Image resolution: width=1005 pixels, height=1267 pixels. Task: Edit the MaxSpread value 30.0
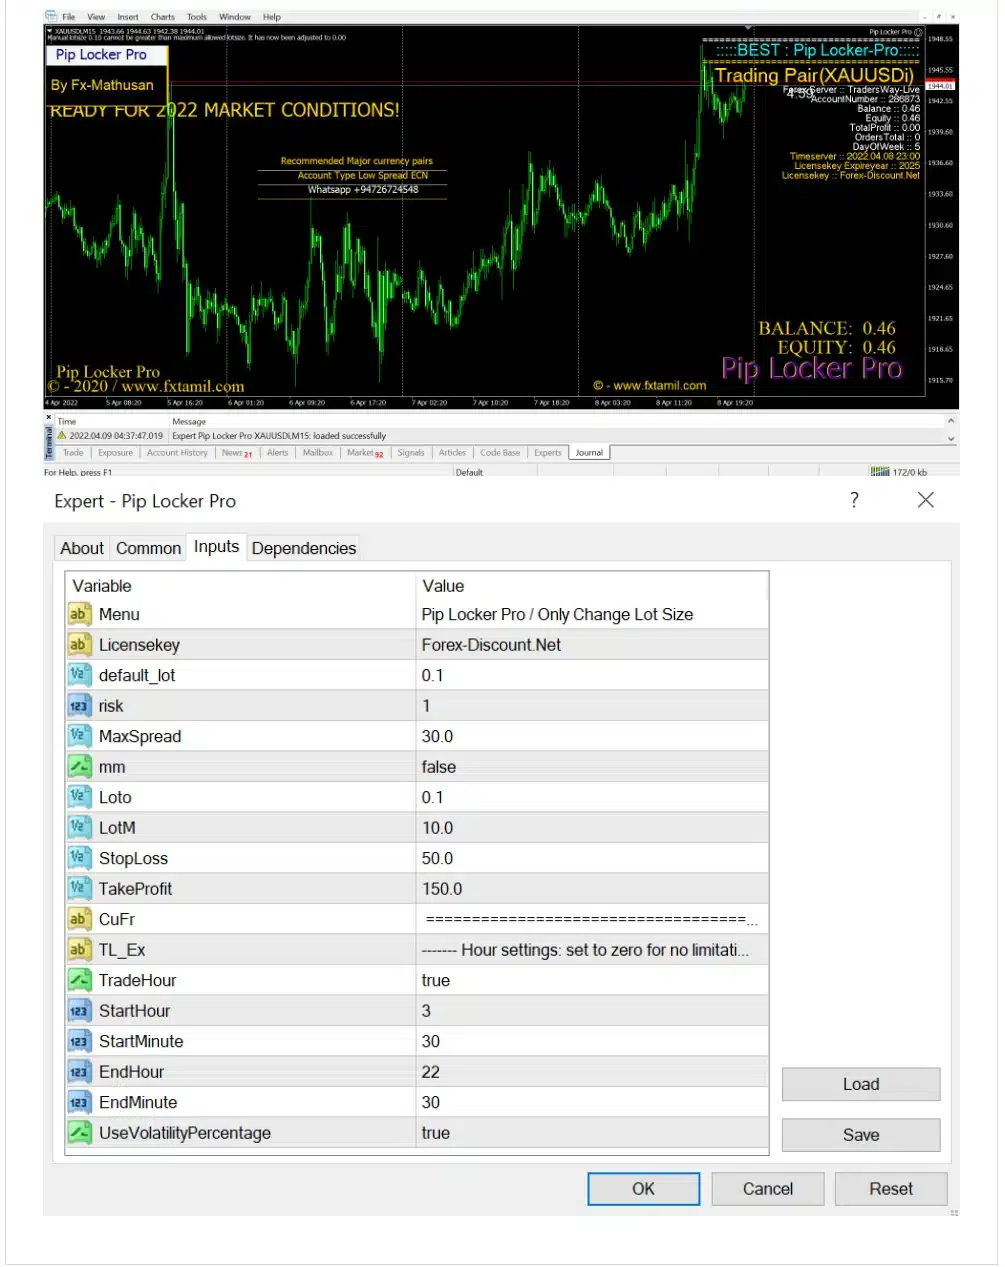coord(592,736)
